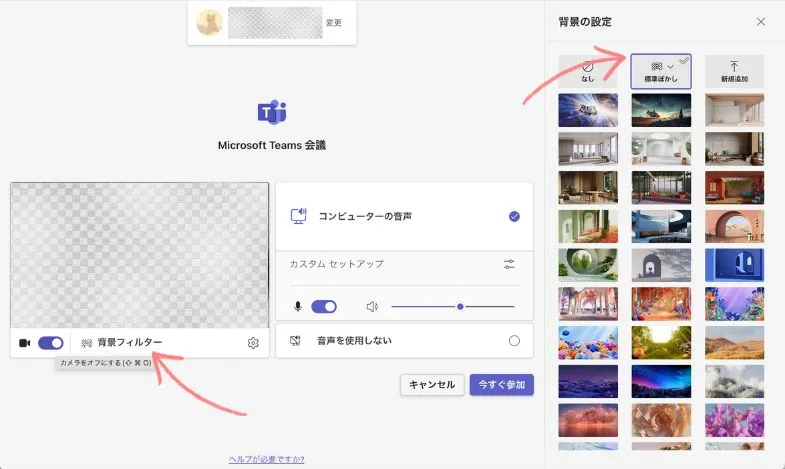Screen dimensions: 785x469
Task: Choose the dark wood room with table background
Action: (x=588, y=188)
